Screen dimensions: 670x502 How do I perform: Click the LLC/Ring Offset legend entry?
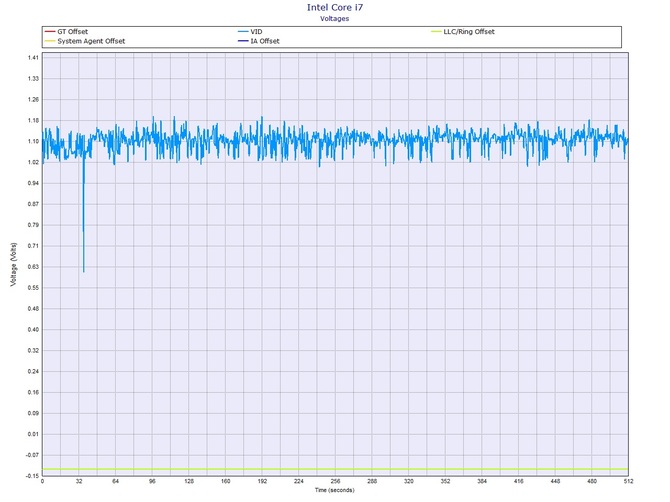click(463, 32)
